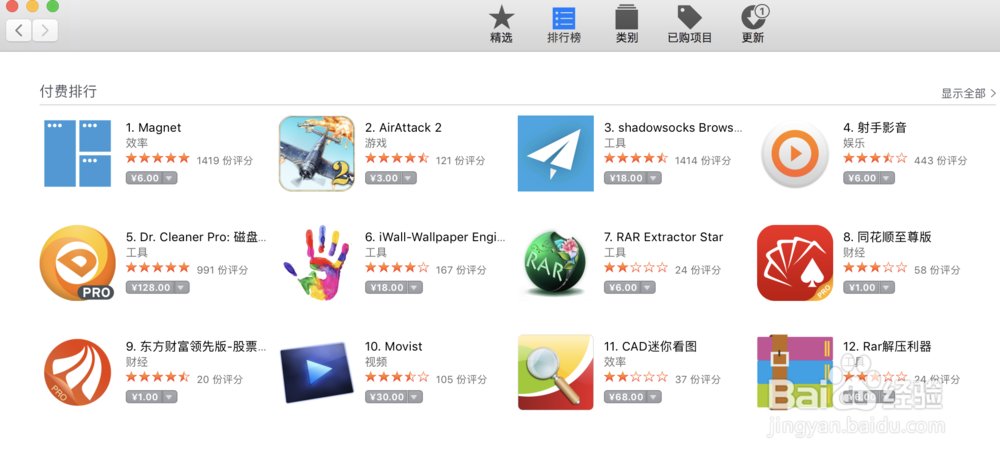
Task: Go back with the left arrow button
Action: tap(19, 29)
